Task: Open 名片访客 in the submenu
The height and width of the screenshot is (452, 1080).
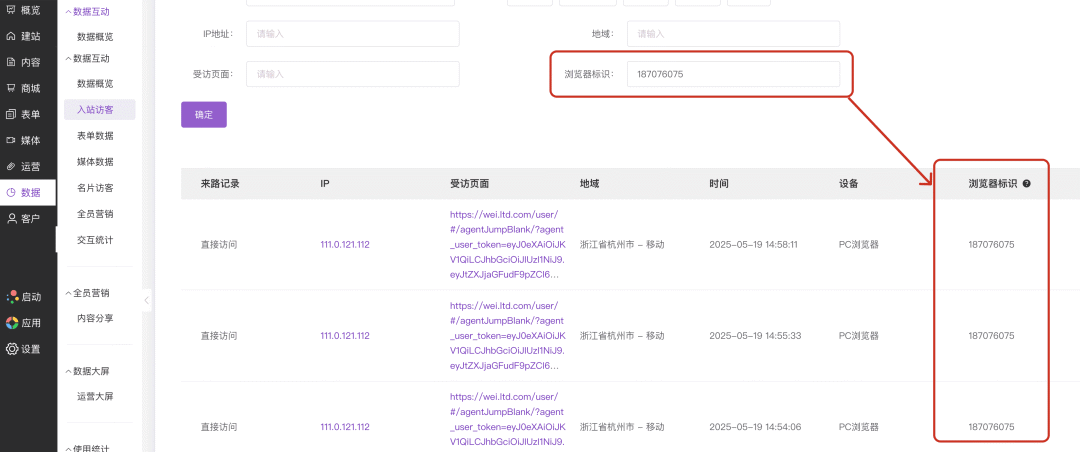Action: click(x=95, y=187)
